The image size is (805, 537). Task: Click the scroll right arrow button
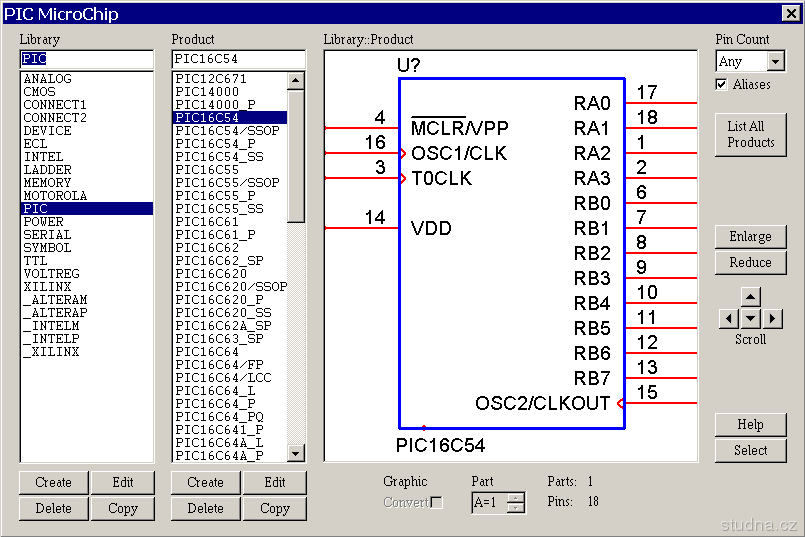pyautogui.click(x=773, y=319)
